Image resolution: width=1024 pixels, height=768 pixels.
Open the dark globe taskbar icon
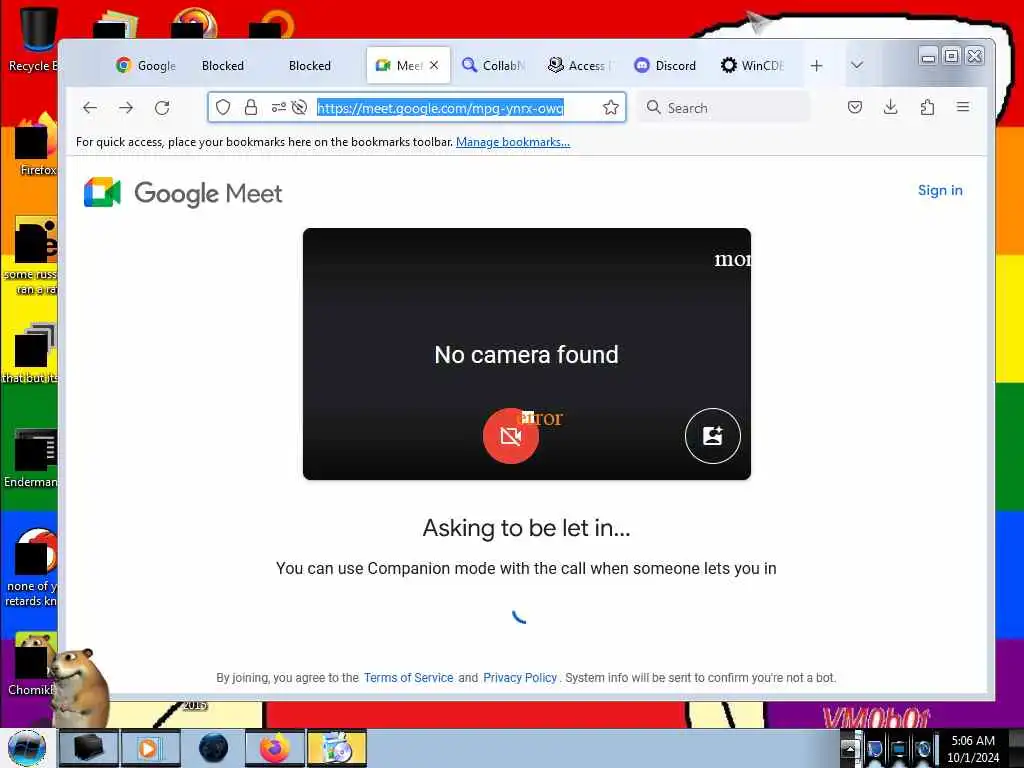point(213,748)
